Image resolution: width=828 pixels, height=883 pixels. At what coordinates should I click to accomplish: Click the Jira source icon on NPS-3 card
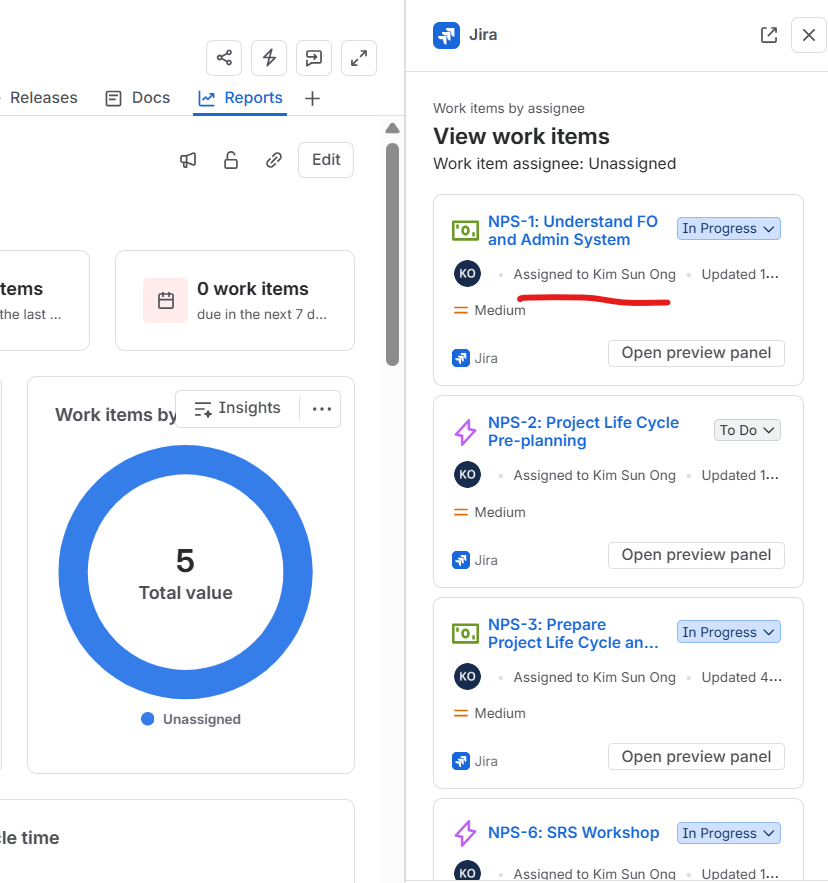click(x=461, y=761)
